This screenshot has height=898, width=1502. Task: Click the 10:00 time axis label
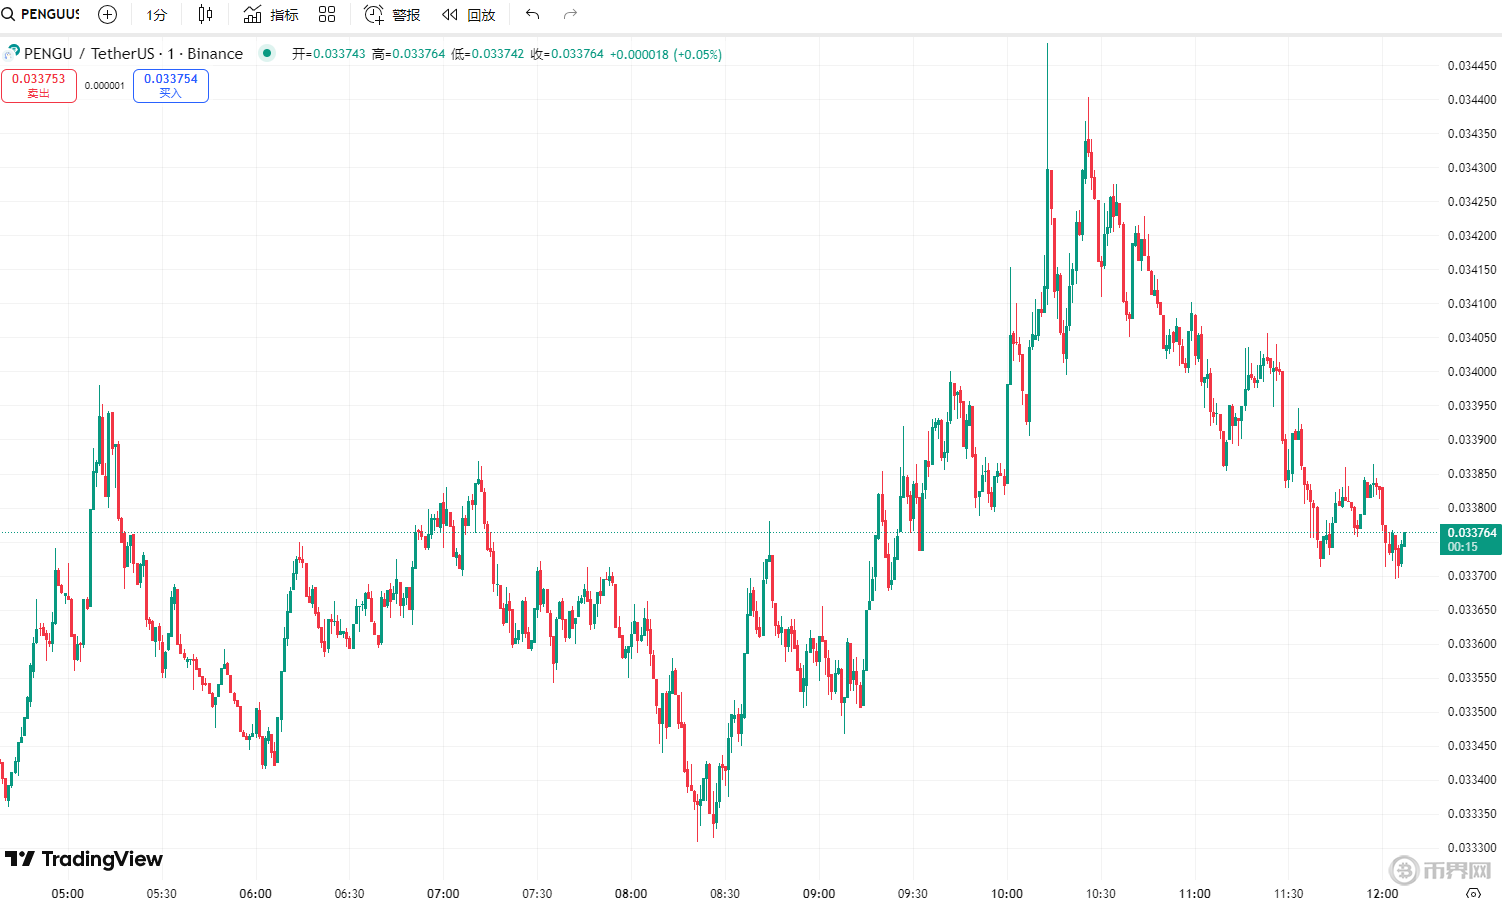[x=1006, y=893]
